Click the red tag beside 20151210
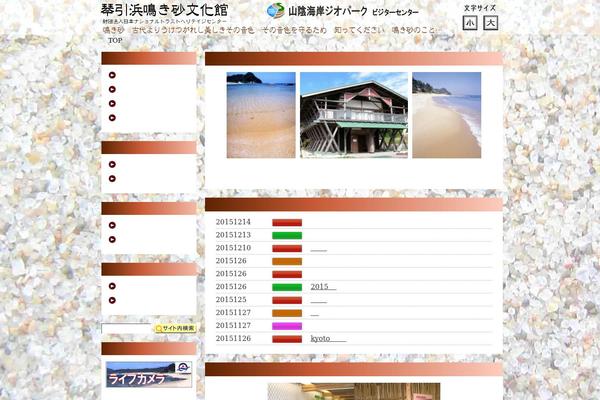 (x=287, y=248)
